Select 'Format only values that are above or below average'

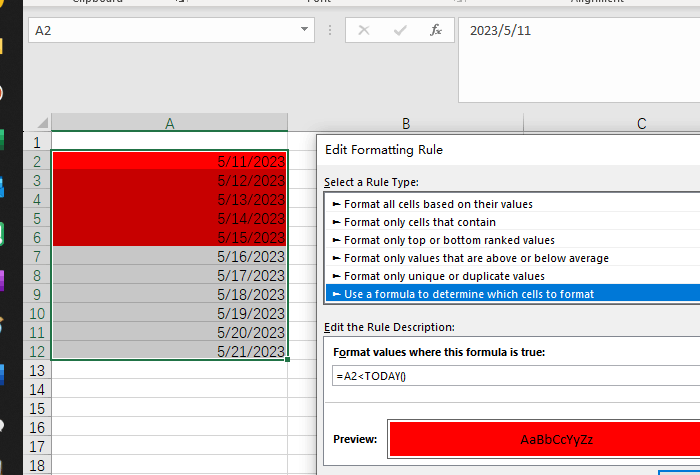513,258
